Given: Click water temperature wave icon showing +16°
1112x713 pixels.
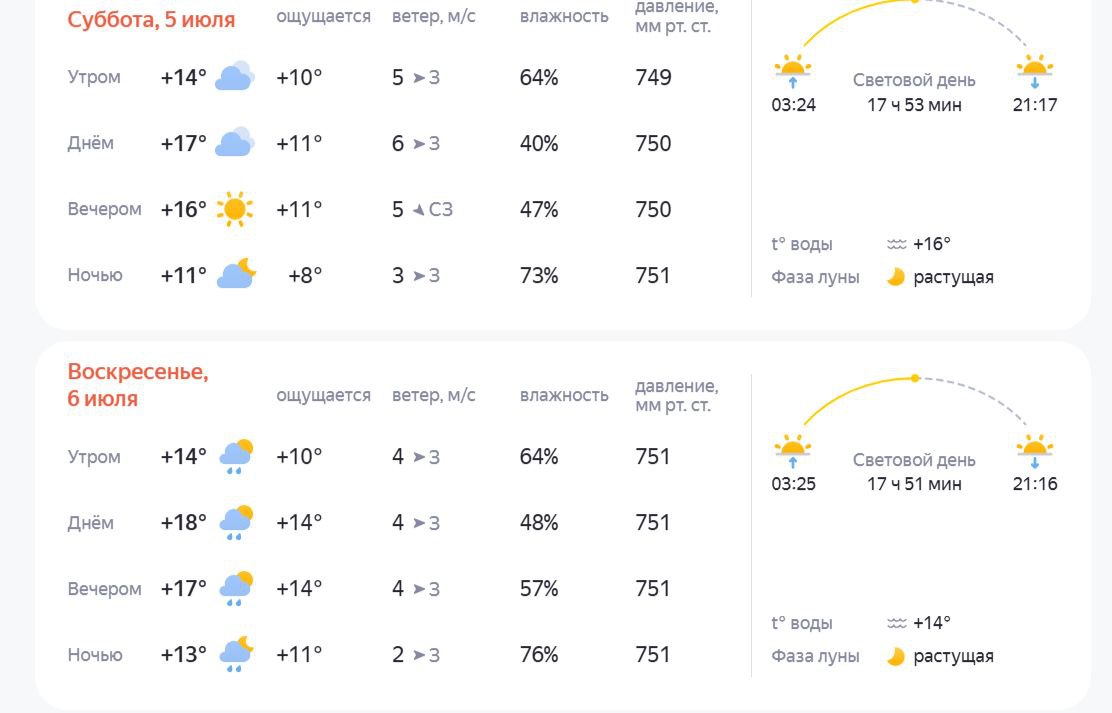Looking at the screenshot, I should [896, 244].
